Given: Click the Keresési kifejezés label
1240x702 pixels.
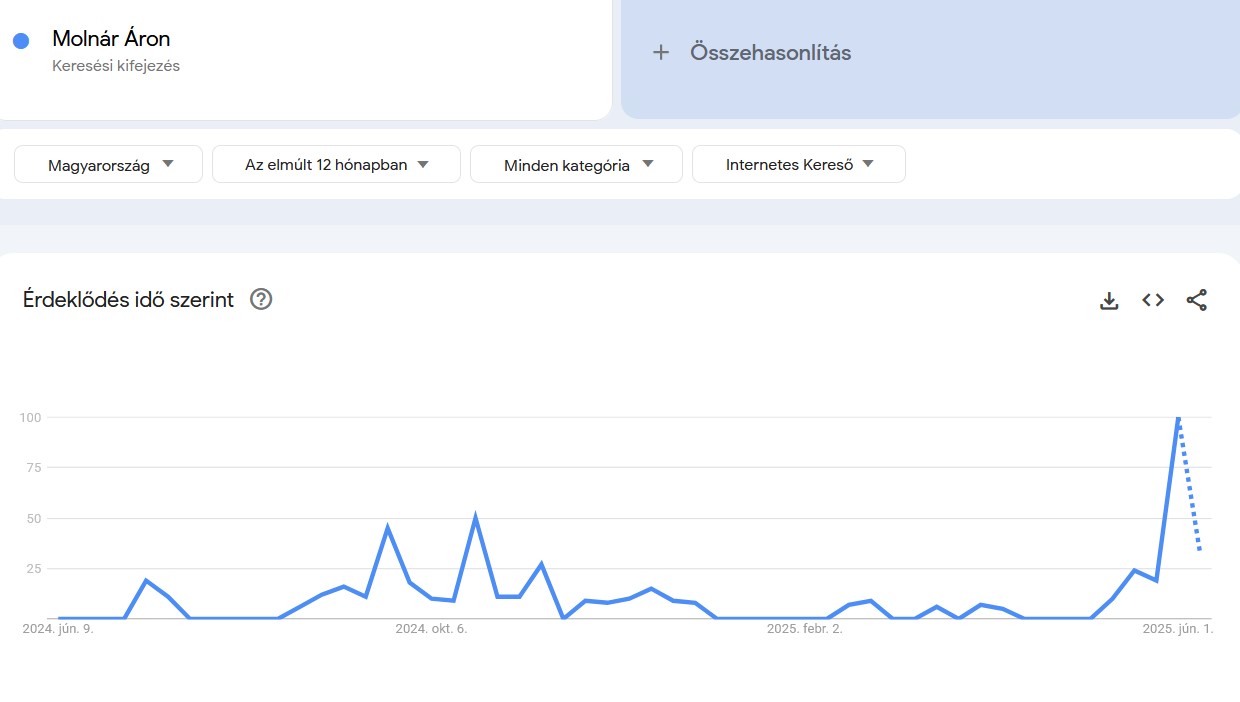Looking at the screenshot, I should pos(115,66).
